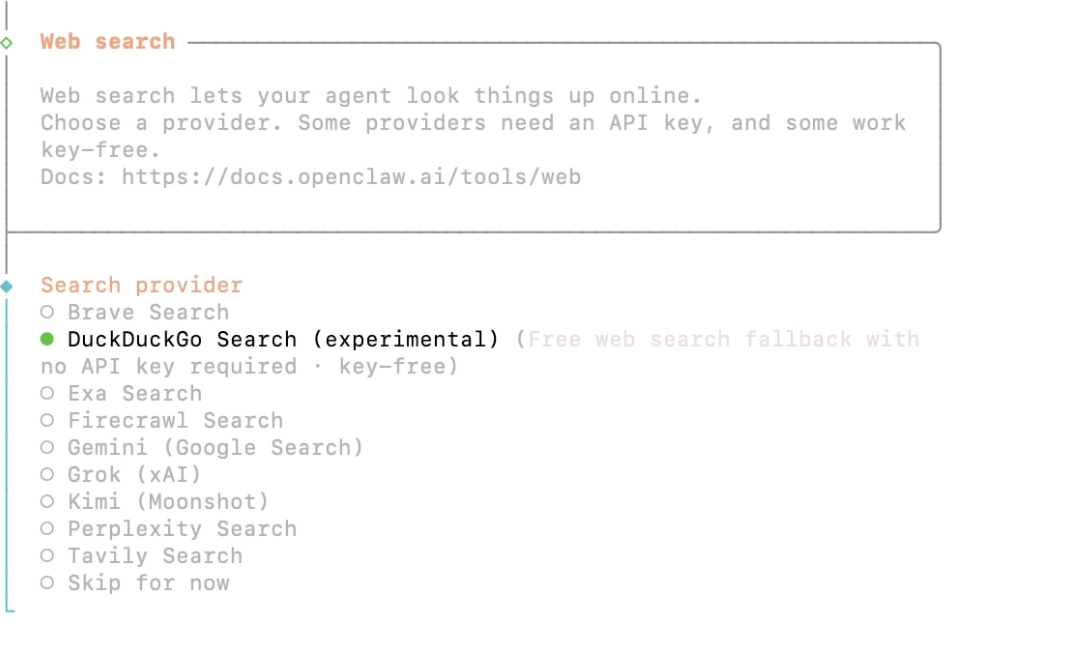Select the DuckDuckGo Search (experimental) option
Image resolution: width=1086 pixels, height=648 pixels.
tap(283, 339)
